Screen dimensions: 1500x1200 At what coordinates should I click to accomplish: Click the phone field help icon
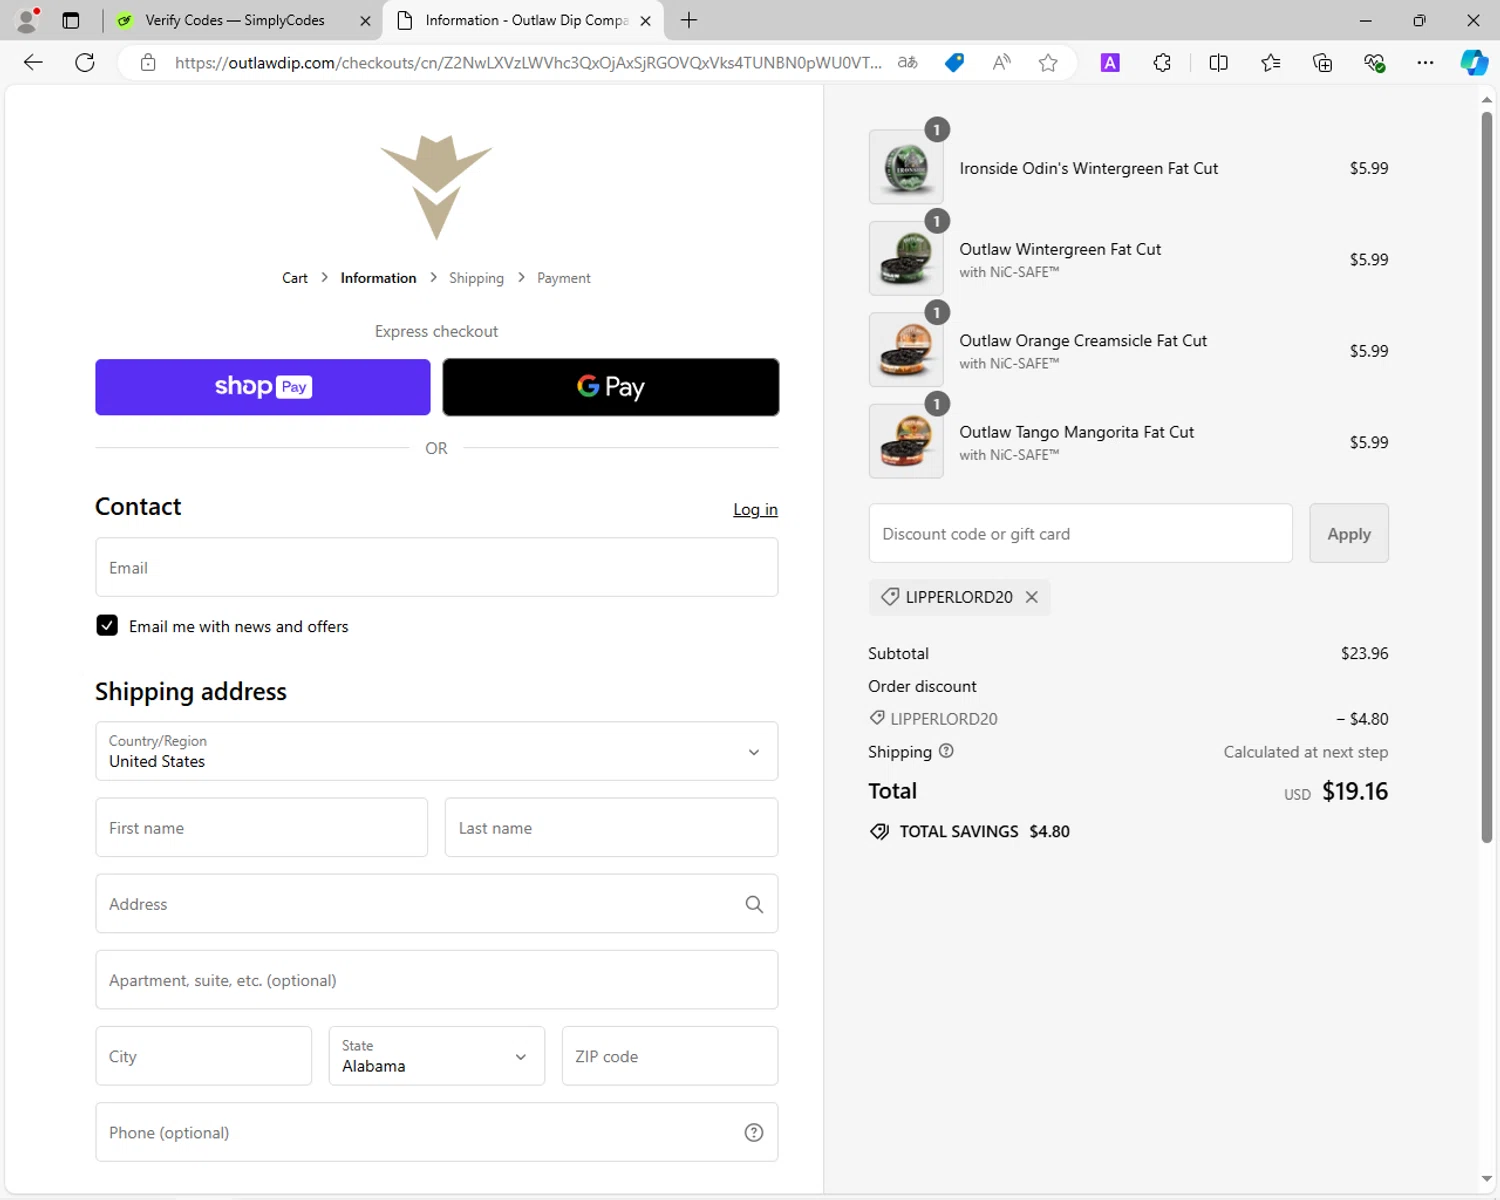[x=754, y=1132]
